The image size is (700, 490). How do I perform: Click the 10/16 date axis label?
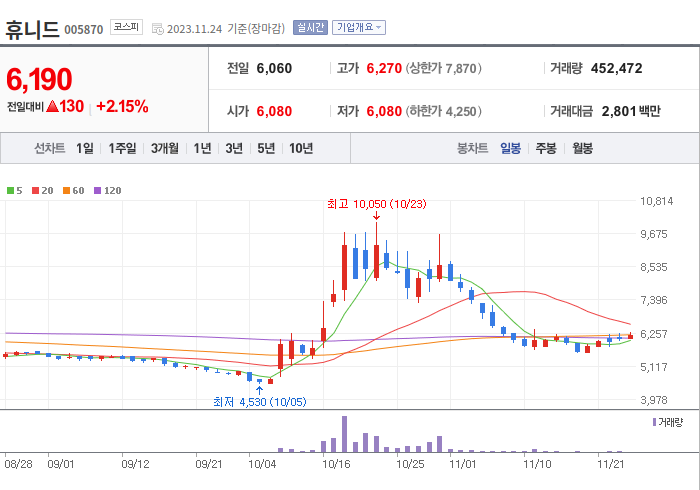[336, 465]
